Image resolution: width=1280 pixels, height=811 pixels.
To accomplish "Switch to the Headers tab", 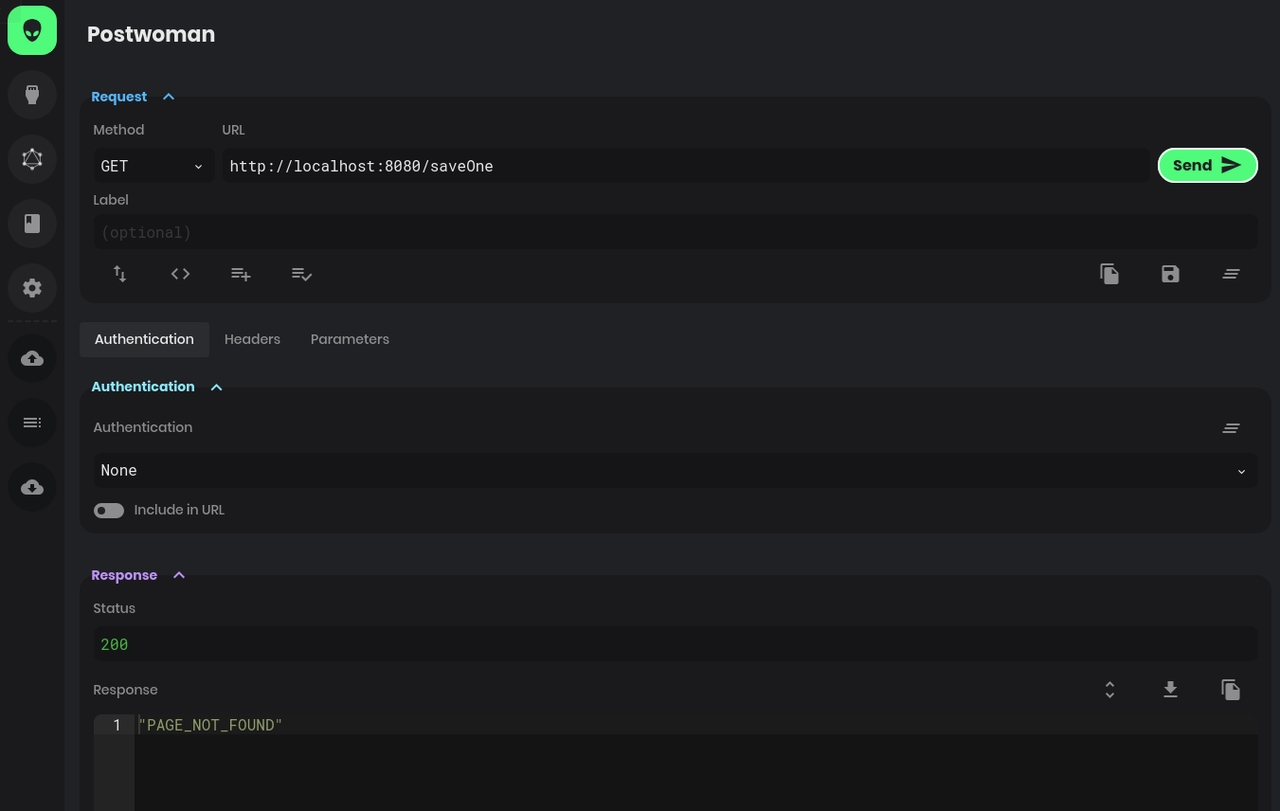I will coord(252,339).
